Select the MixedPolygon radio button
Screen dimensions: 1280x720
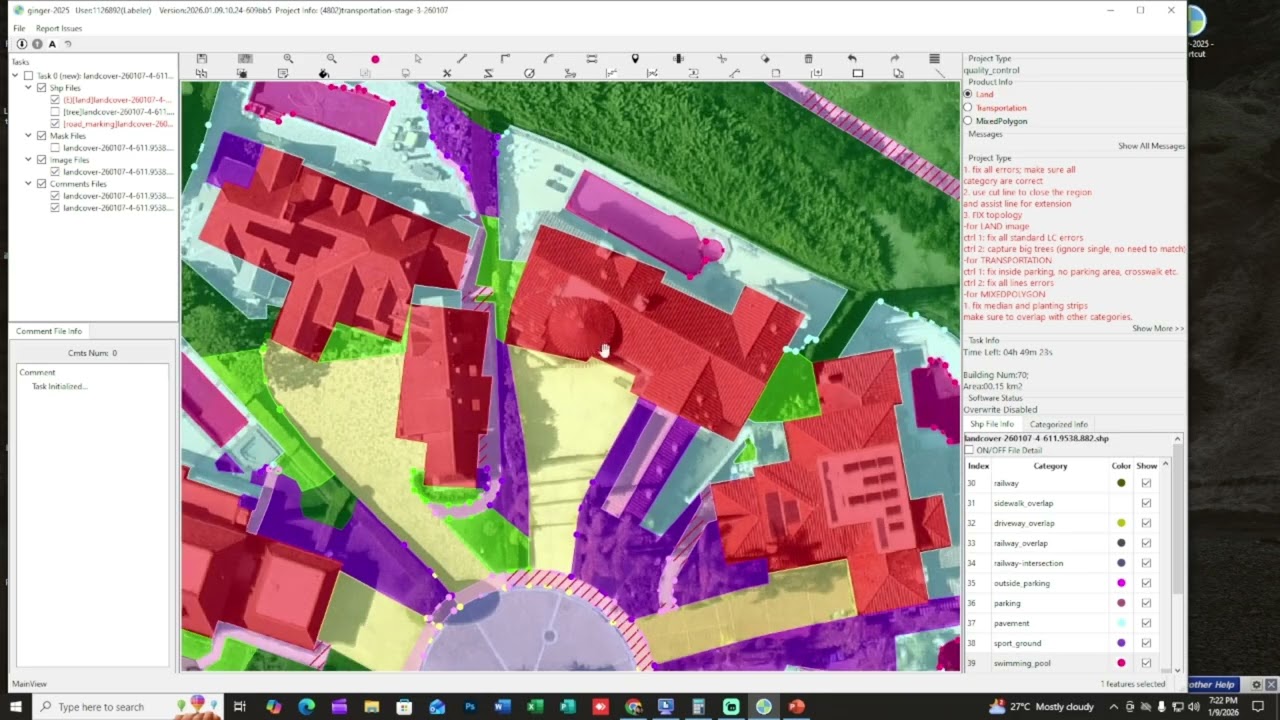[967, 121]
